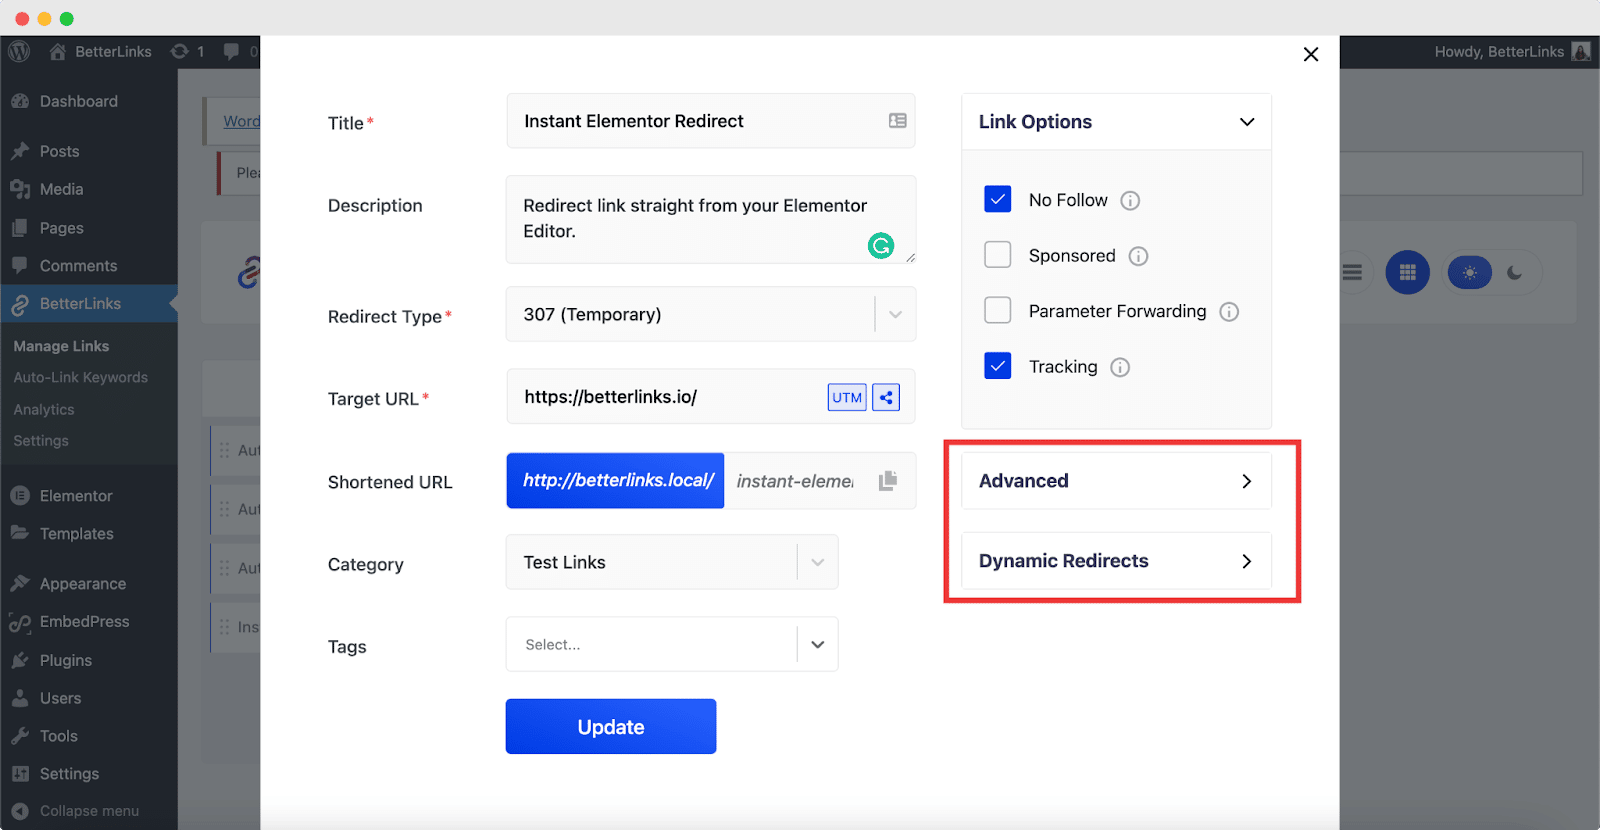Click the share icon beside UTM

click(886, 397)
